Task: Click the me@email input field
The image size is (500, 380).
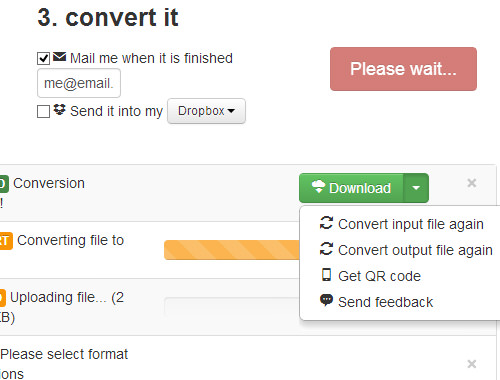Action: [79, 83]
